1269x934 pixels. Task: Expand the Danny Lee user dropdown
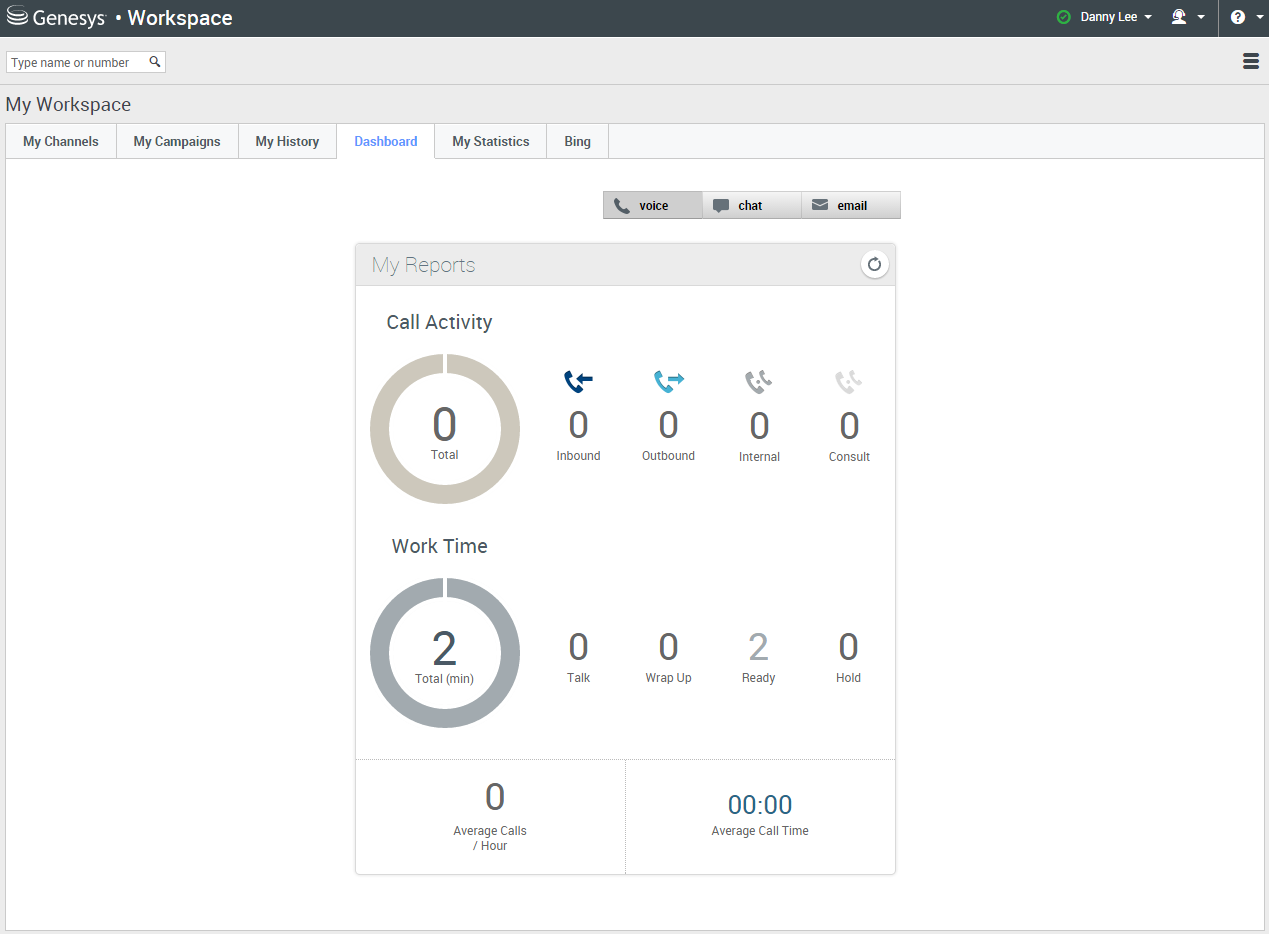[x=1116, y=18]
